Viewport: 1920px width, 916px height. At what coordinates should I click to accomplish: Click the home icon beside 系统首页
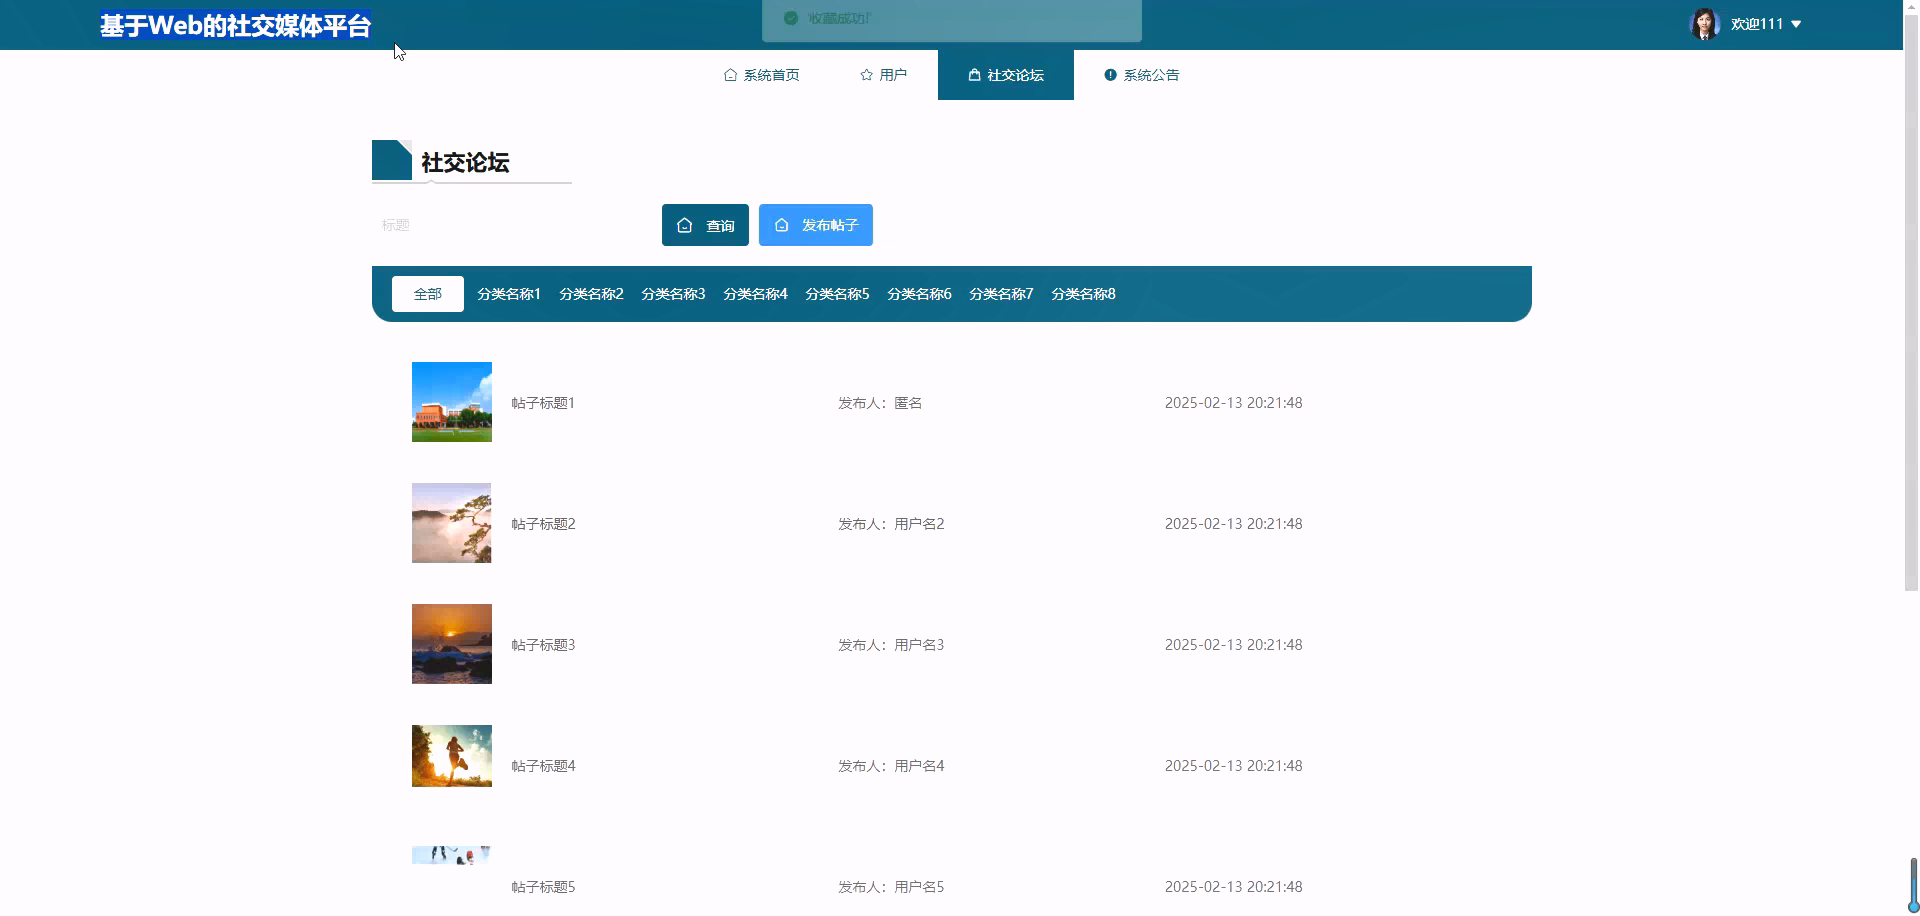tap(730, 75)
